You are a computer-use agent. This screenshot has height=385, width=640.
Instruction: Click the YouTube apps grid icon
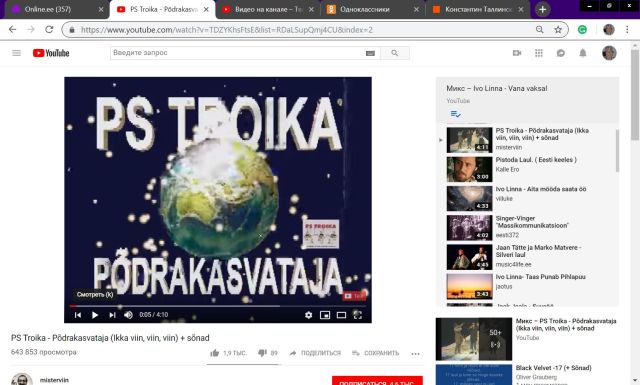point(539,53)
